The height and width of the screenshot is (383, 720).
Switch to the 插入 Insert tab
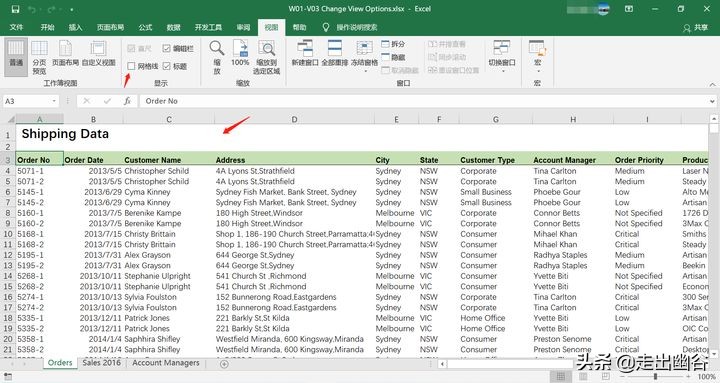75,27
